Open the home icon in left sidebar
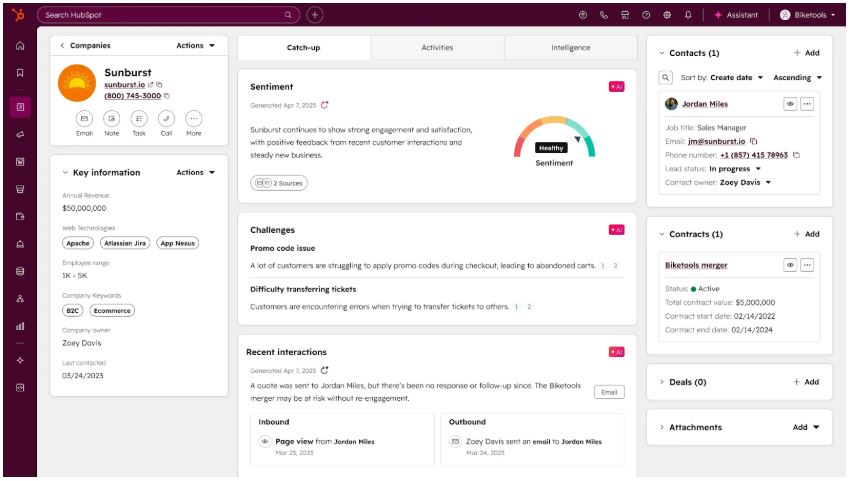This screenshot has width=851, height=481. (x=20, y=46)
